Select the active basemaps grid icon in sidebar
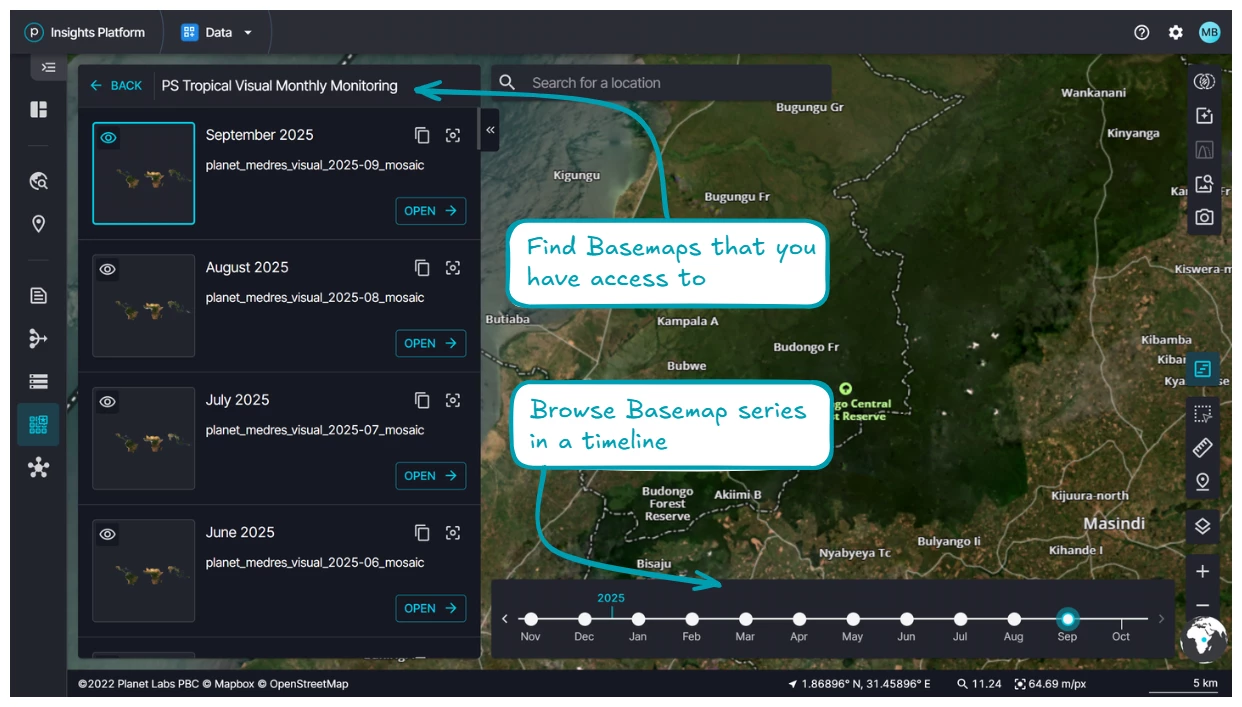Screen dimensions: 1242x707 click(x=38, y=424)
